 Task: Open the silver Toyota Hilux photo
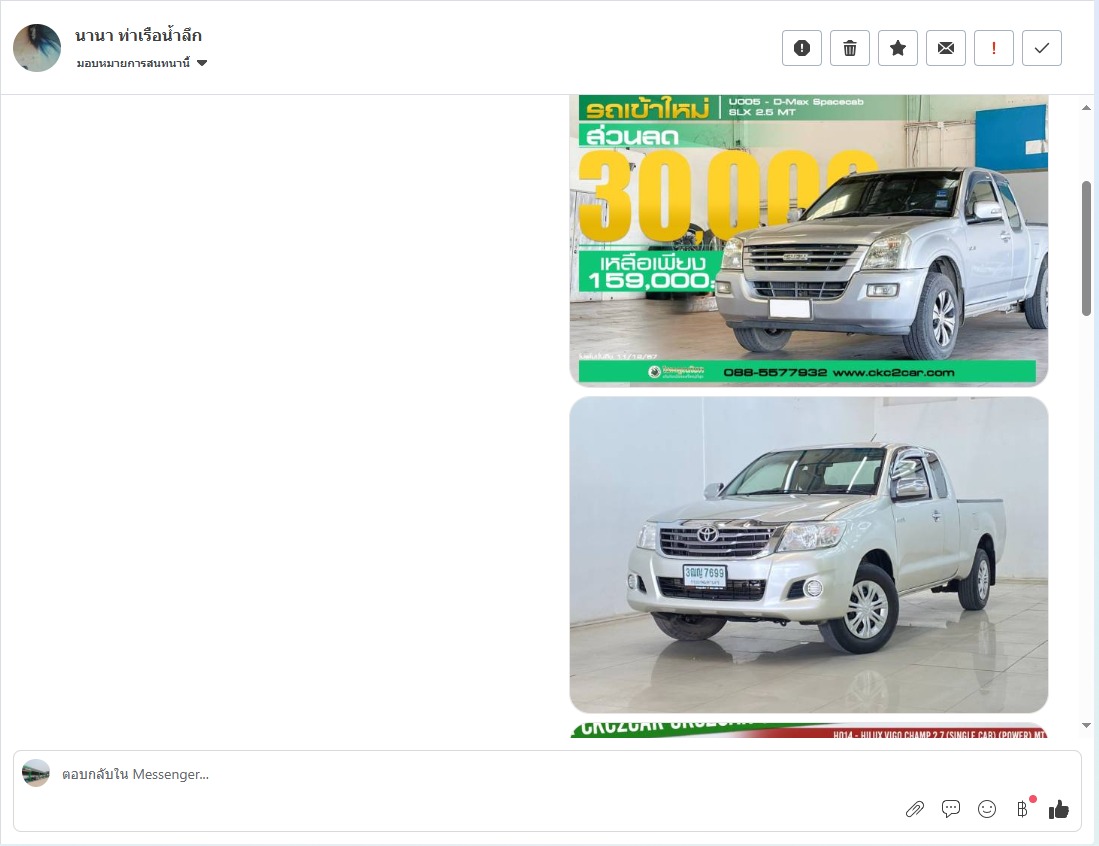click(809, 554)
